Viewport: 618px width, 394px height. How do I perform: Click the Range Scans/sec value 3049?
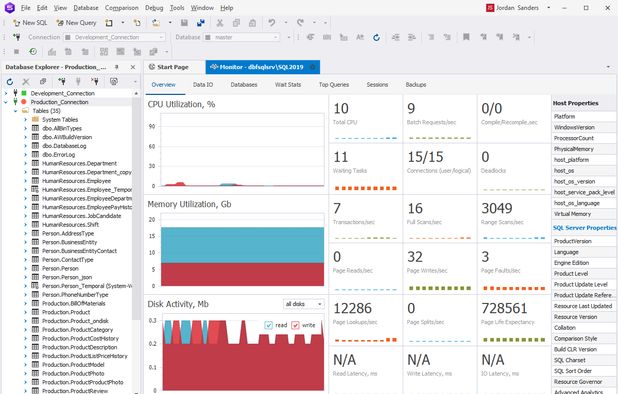497,208
